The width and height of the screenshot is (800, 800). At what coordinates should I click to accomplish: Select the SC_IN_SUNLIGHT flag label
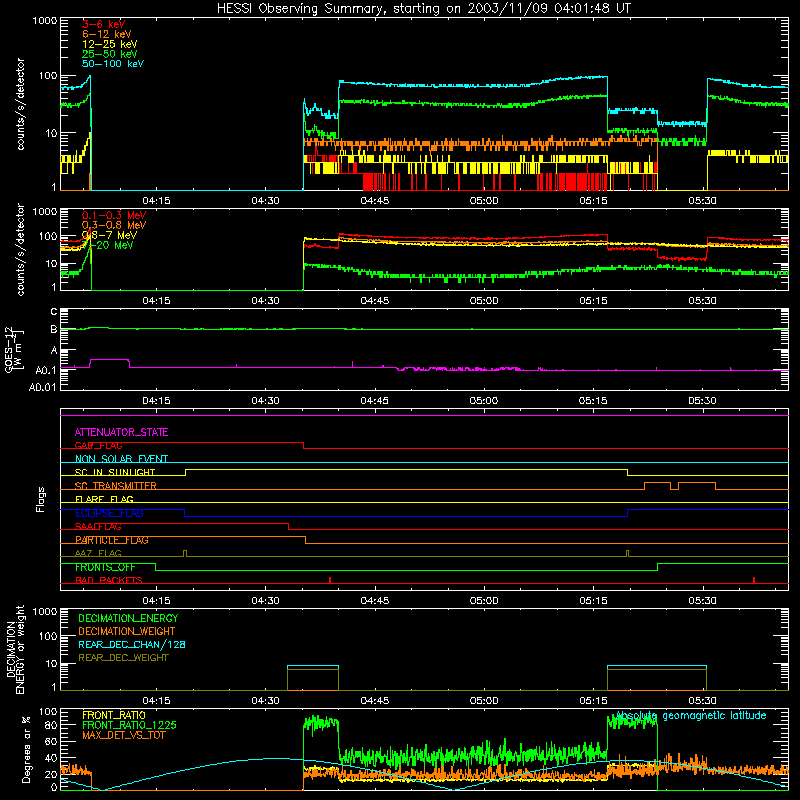point(115,472)
